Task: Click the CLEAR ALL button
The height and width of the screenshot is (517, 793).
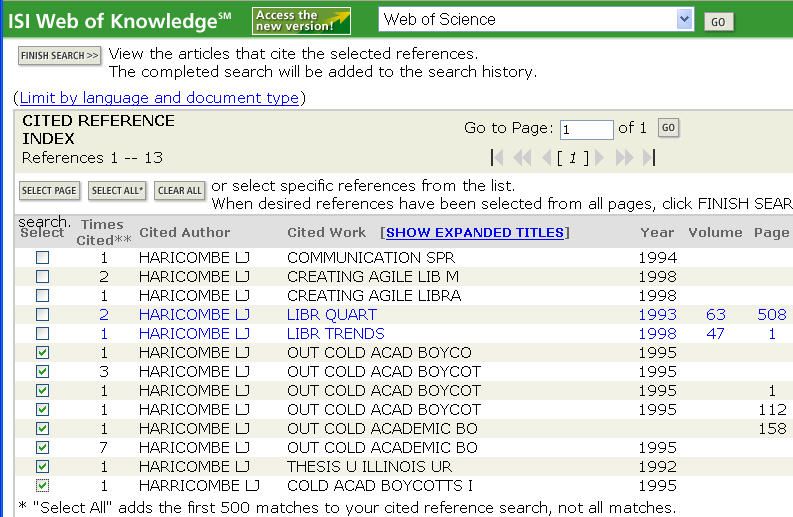Action: click(x=180, y=191)
